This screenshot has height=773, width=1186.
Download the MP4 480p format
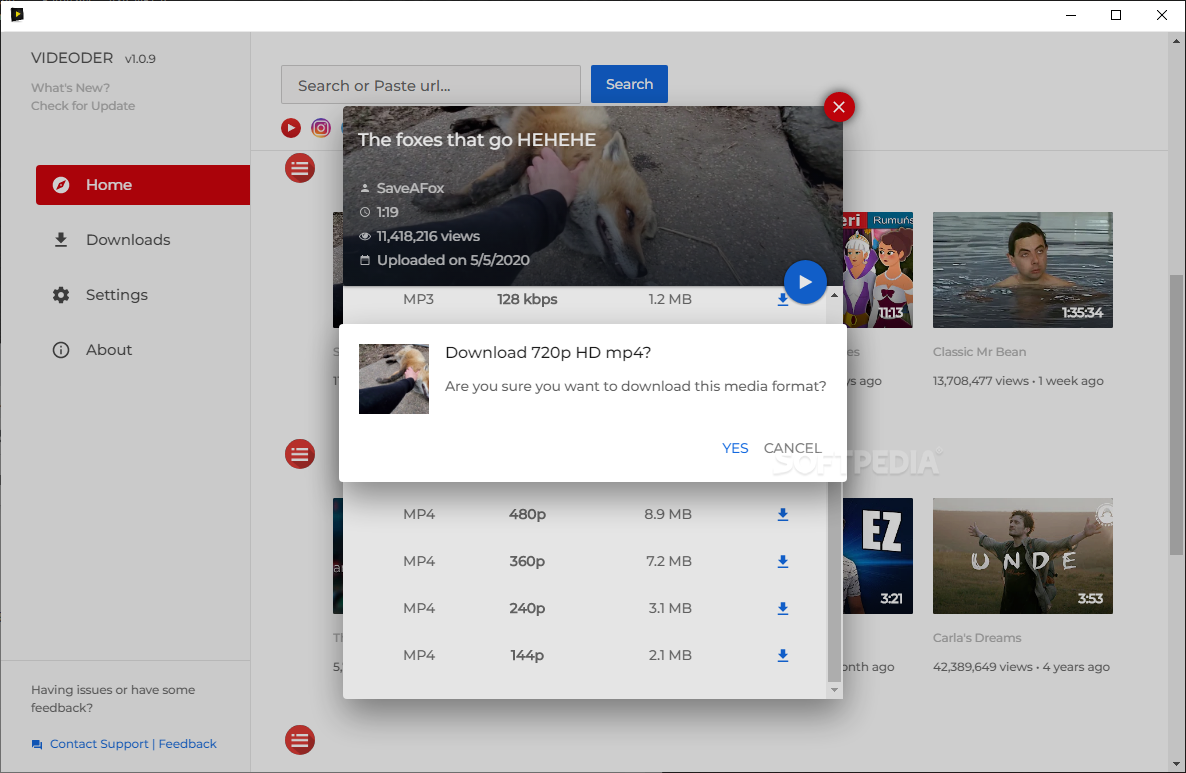pyautogui.click(x=783, y=514)
